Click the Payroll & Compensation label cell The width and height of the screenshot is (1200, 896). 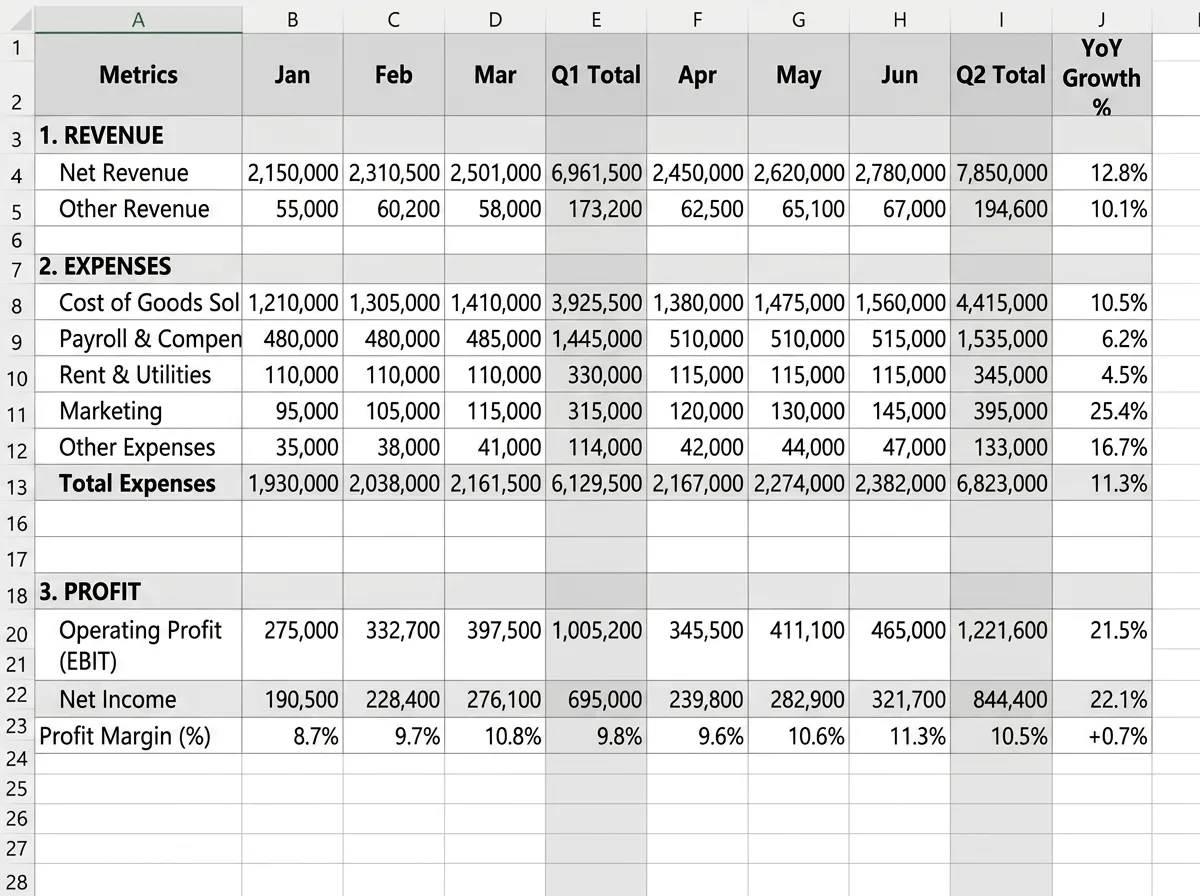pos(139,339)
